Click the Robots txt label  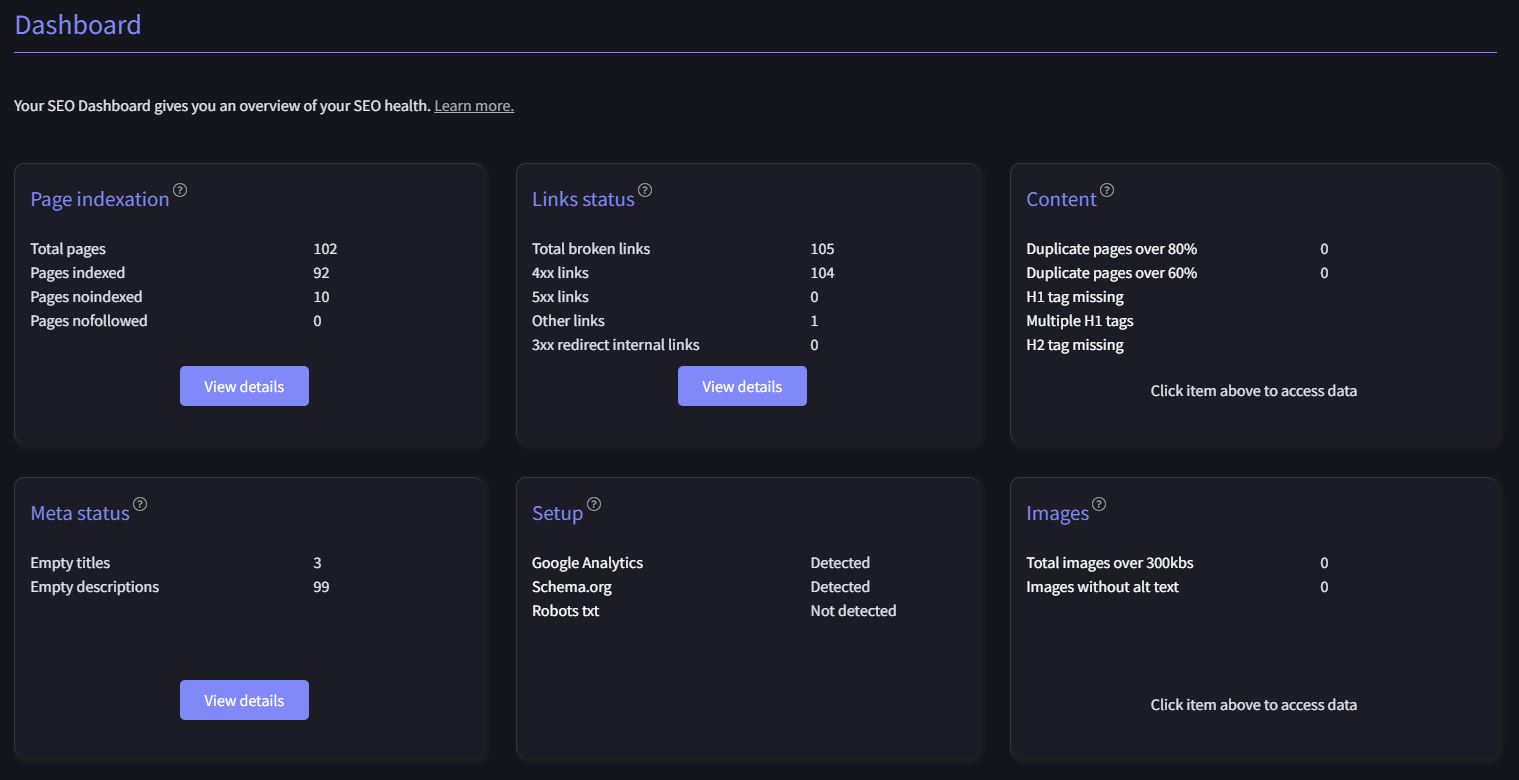565,611
